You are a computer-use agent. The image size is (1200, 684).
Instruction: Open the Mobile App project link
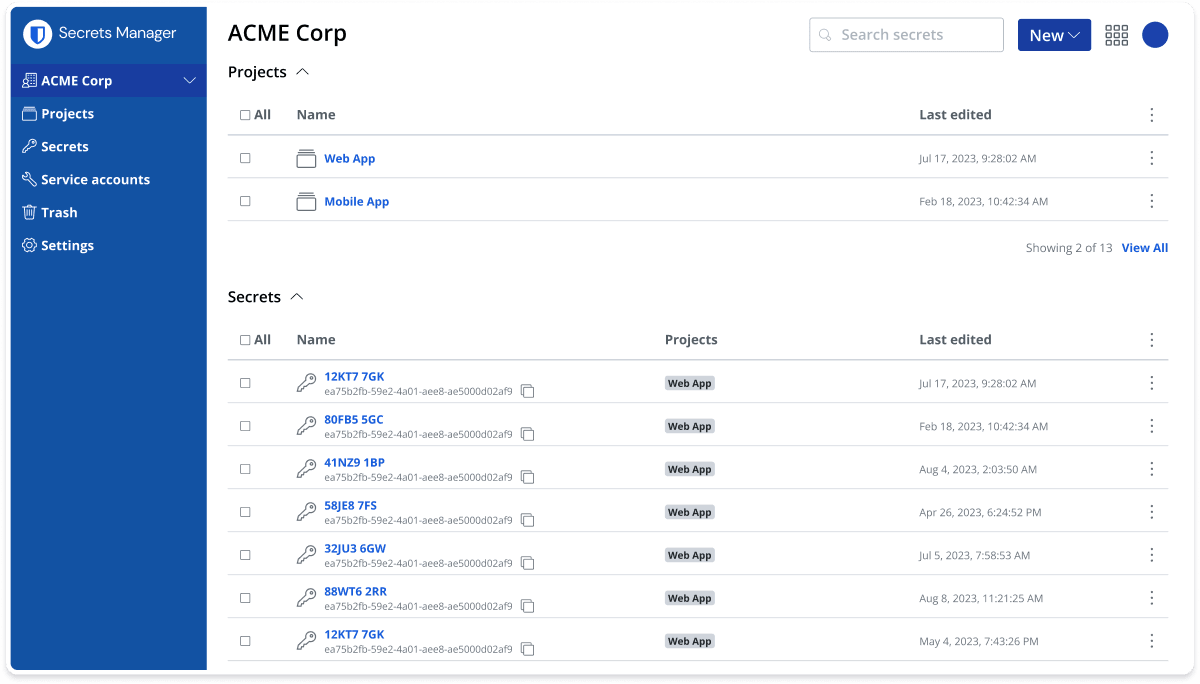356,201
